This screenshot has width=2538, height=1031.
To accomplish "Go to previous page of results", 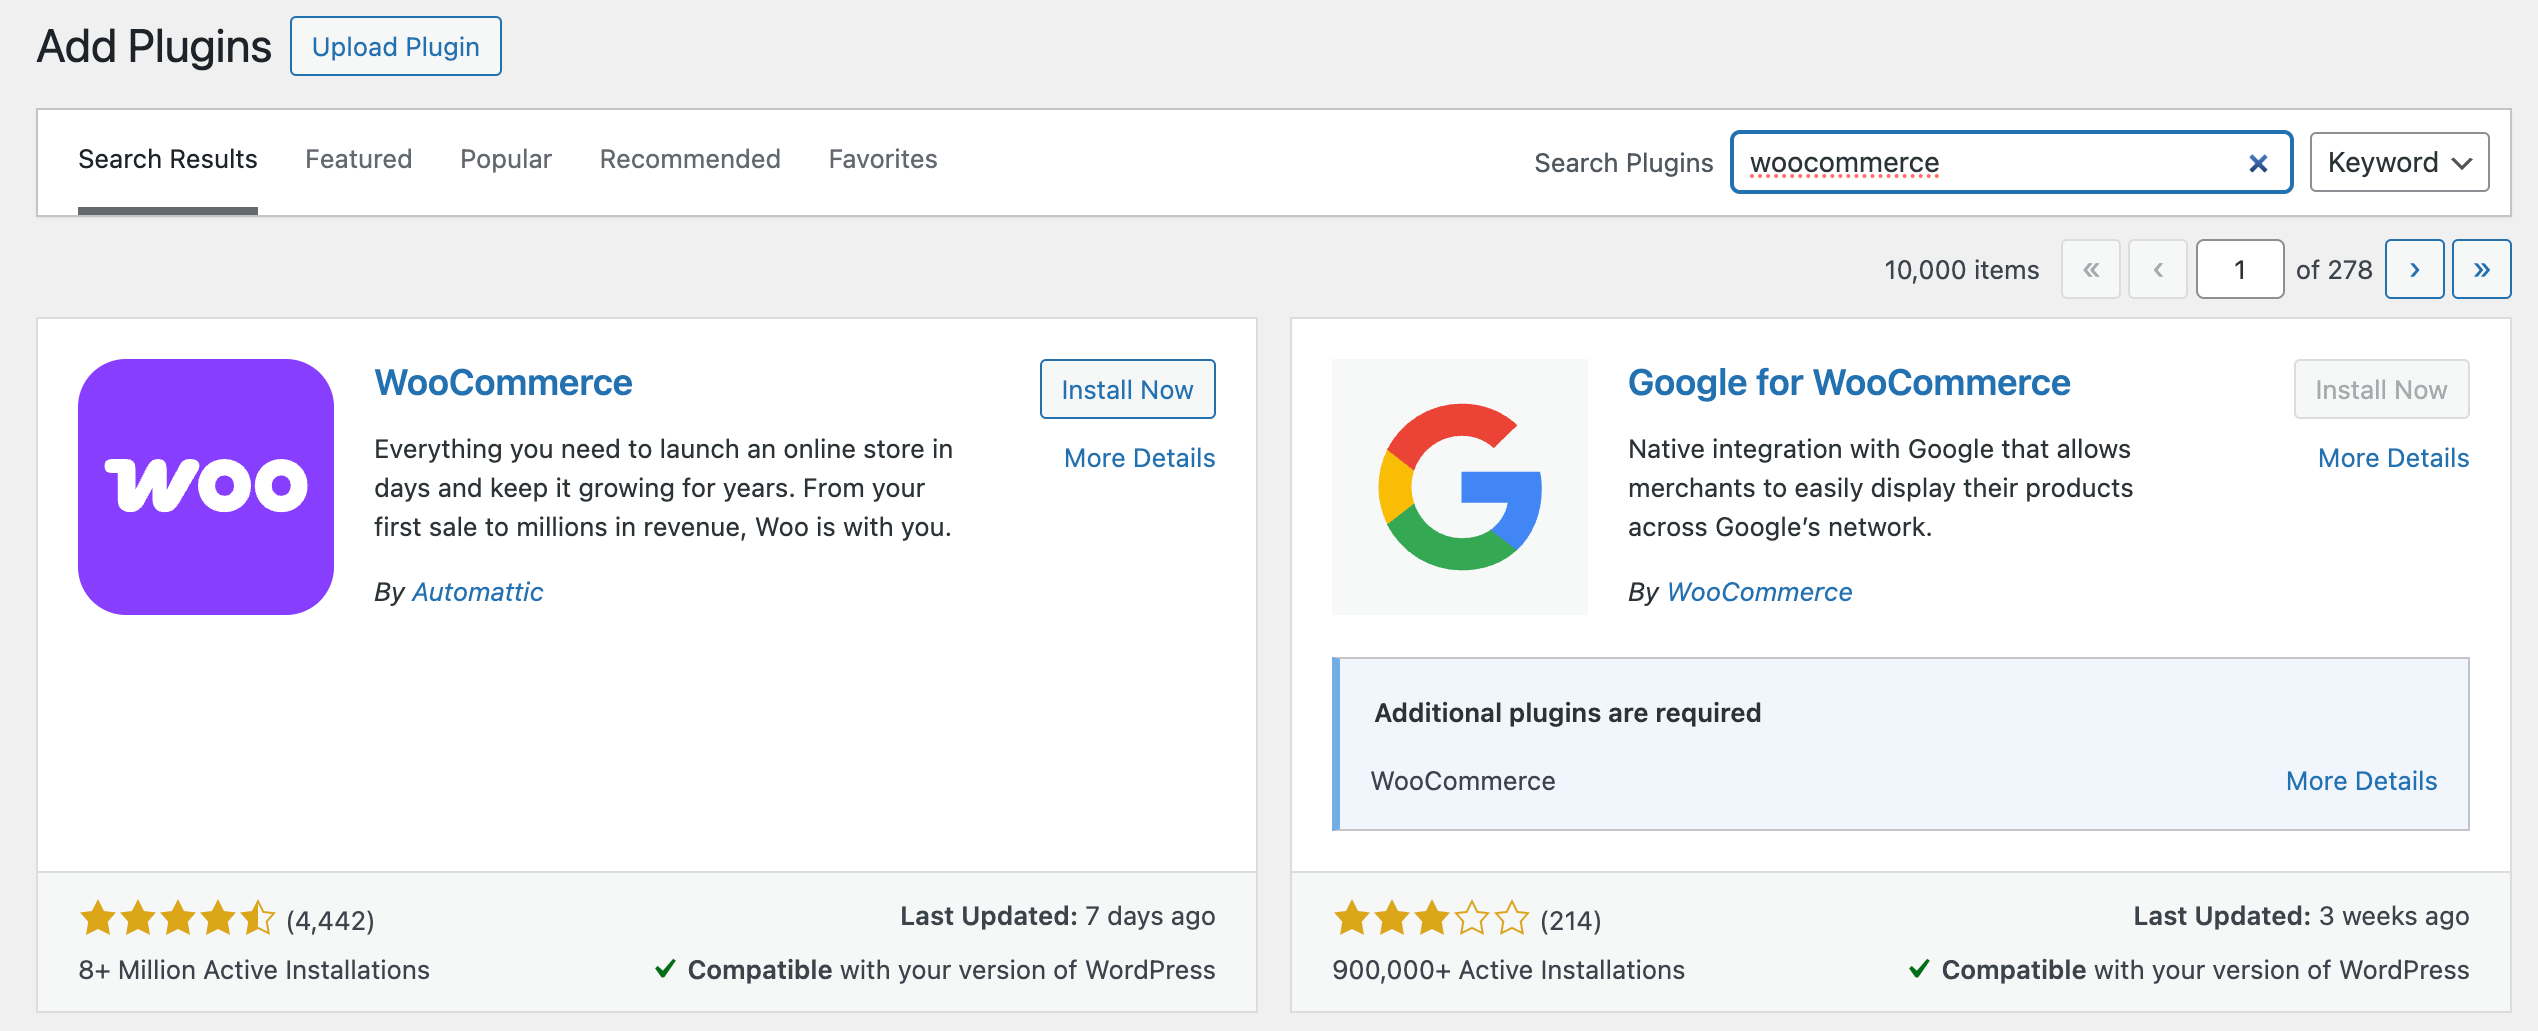I will tap(2157, 269).
